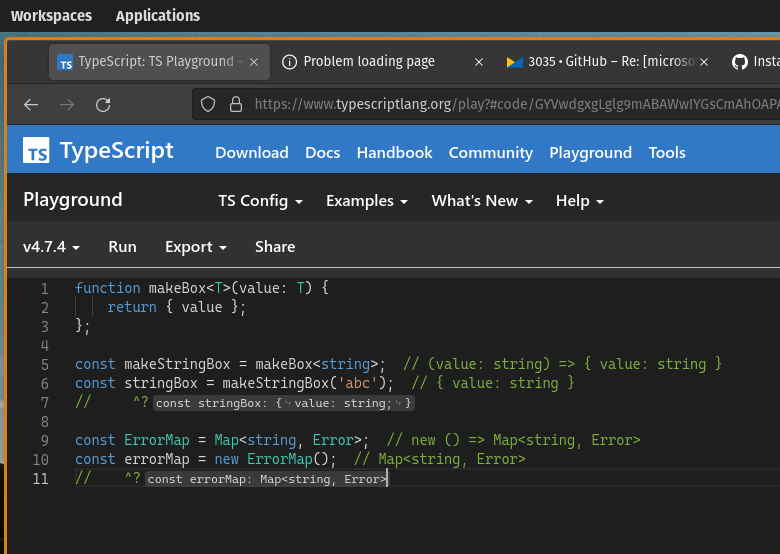780x554 pixels.
Task: Open the Workspaces menu
Action: [51, 16]
